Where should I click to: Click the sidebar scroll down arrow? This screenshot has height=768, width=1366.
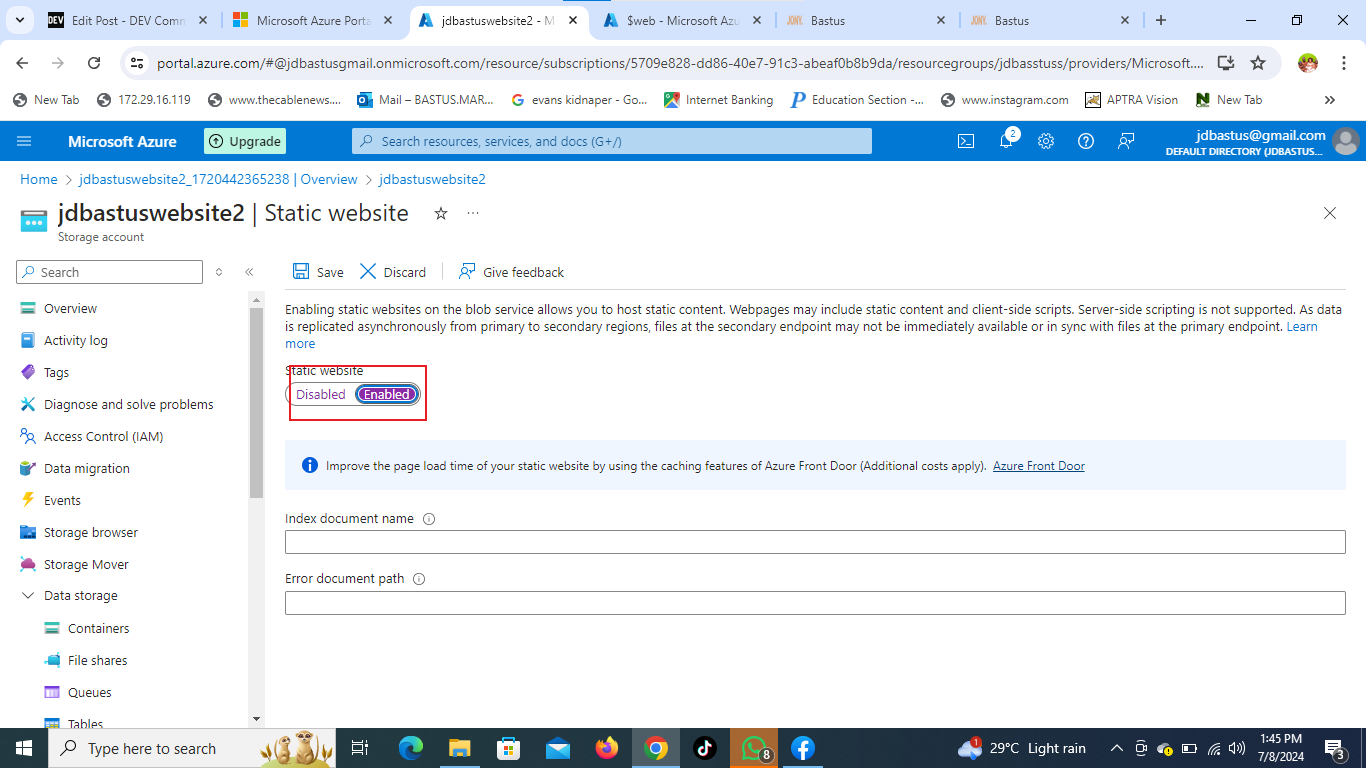pos(256,719)
